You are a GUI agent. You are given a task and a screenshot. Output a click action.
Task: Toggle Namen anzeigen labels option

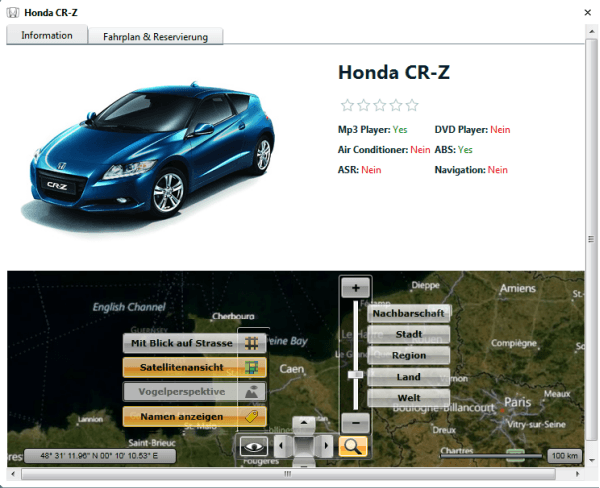194,416
